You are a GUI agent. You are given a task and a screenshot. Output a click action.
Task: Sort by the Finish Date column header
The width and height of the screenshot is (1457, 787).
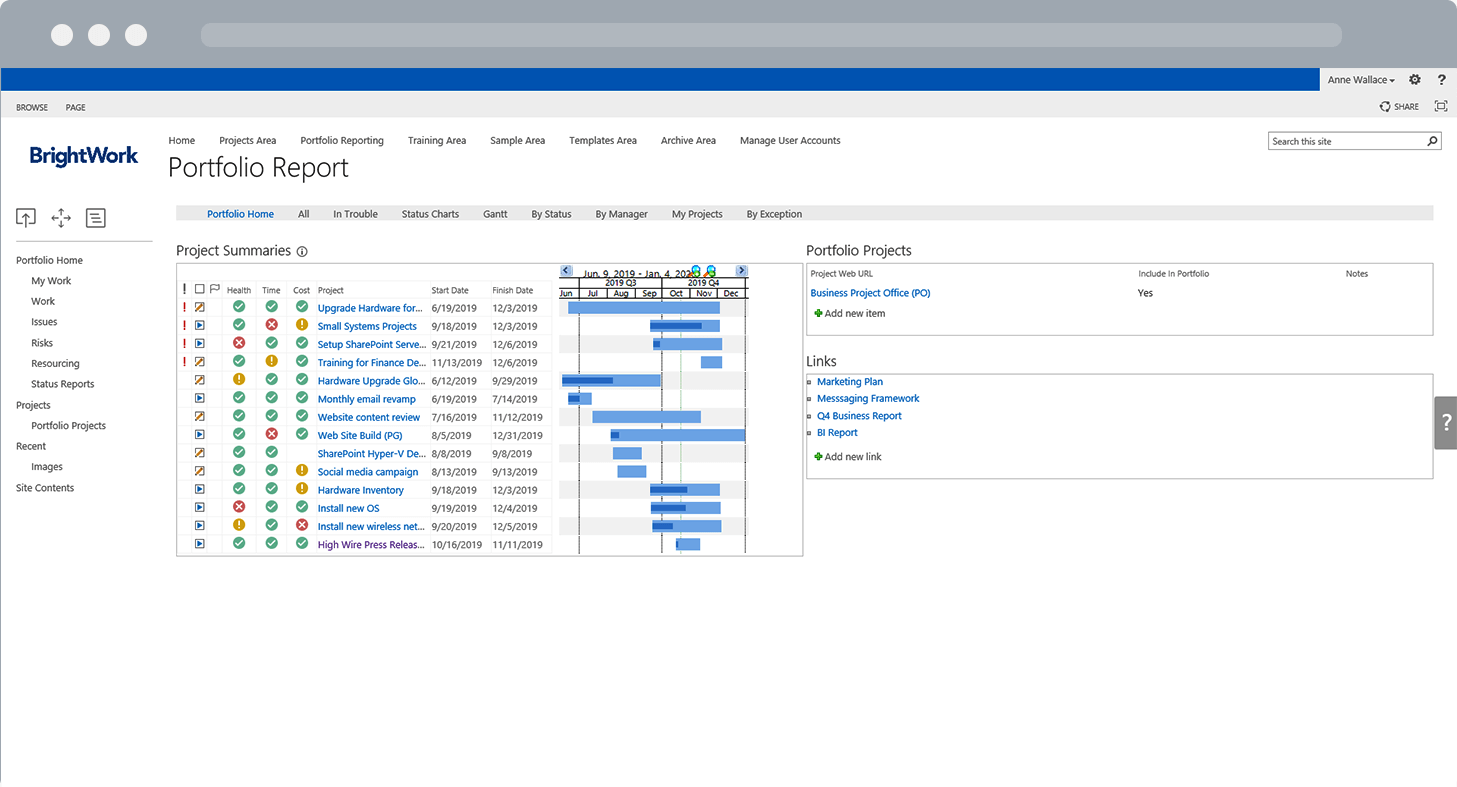point(513,290)
